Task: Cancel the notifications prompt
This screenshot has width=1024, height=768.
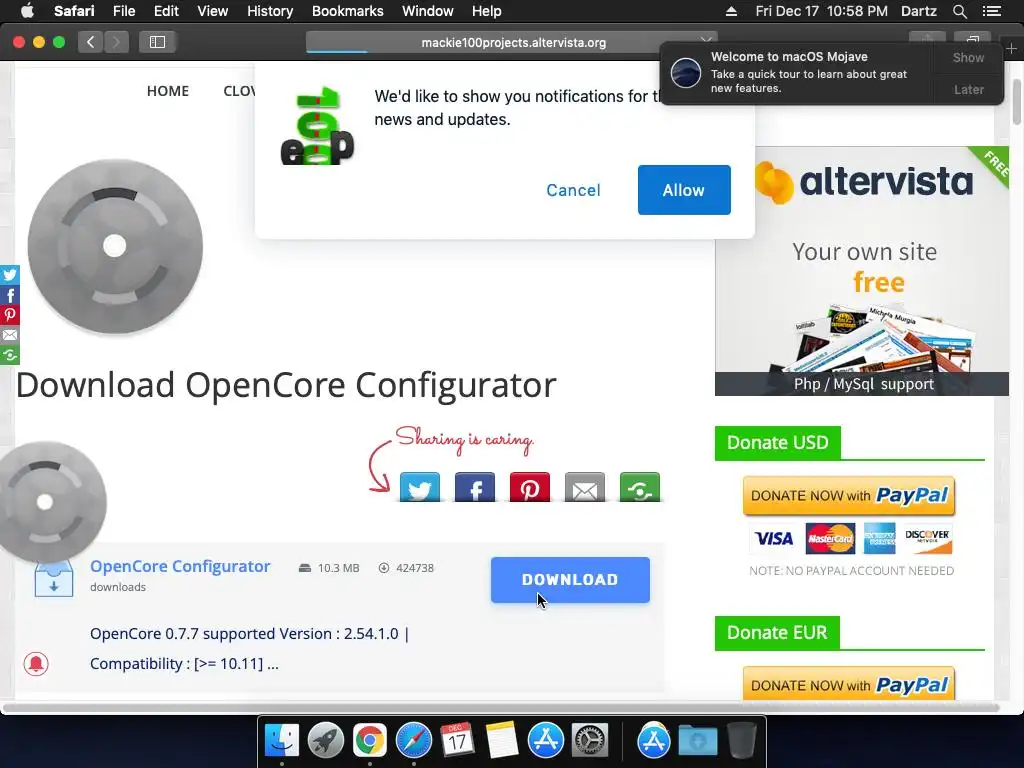Action: point(573,190)
